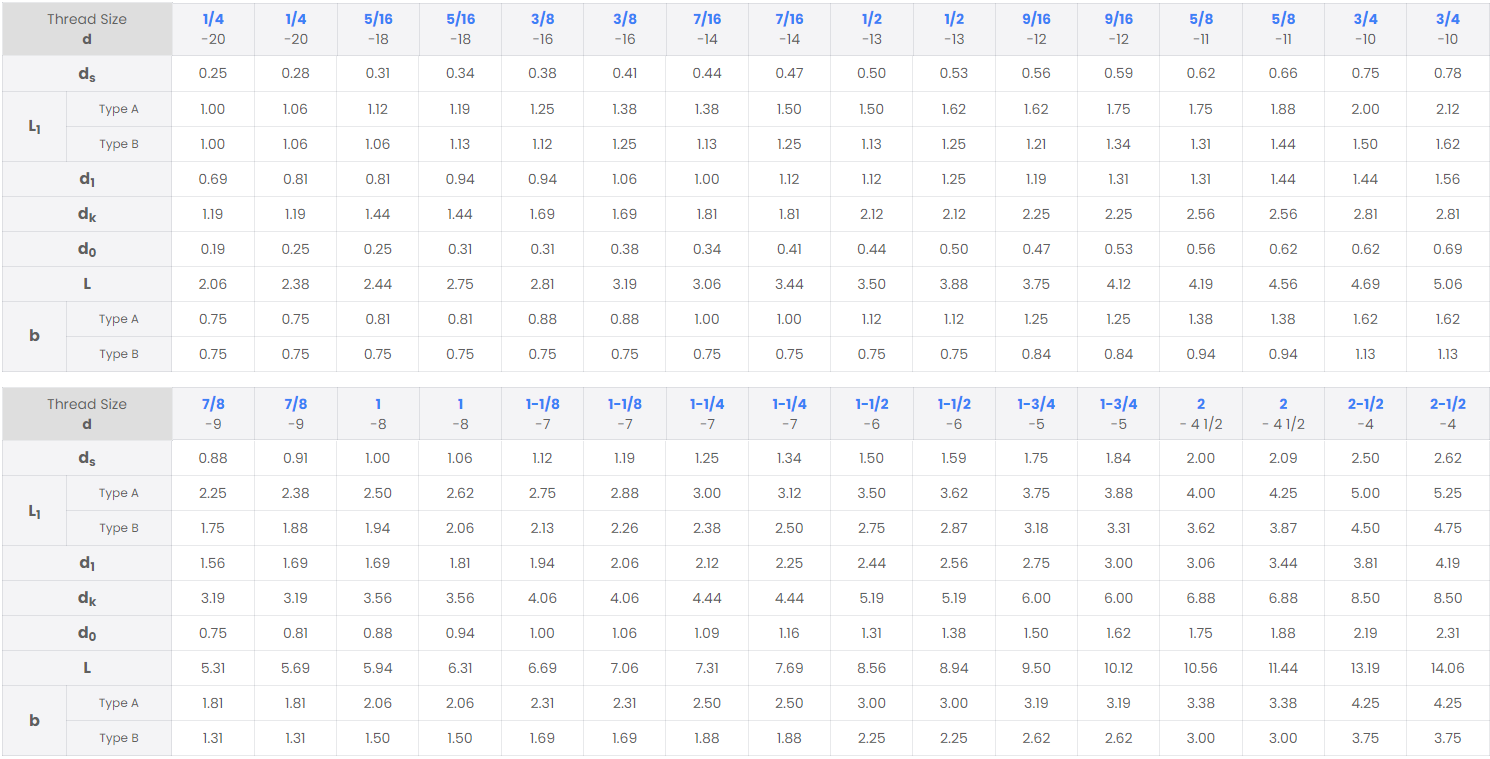The width and height of the screenshot is (1490, 759).
Task: Select the L value 4.69
Action: point(1365,284)
